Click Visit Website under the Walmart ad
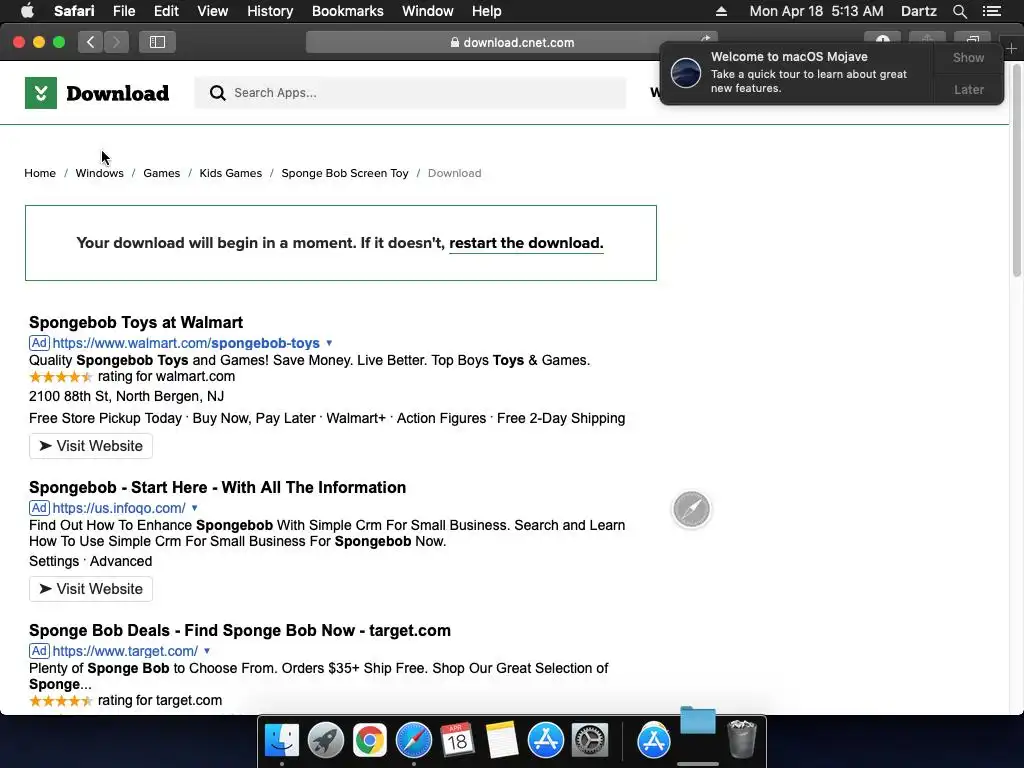Screen dimensions: 1024x768 point(91,446)
